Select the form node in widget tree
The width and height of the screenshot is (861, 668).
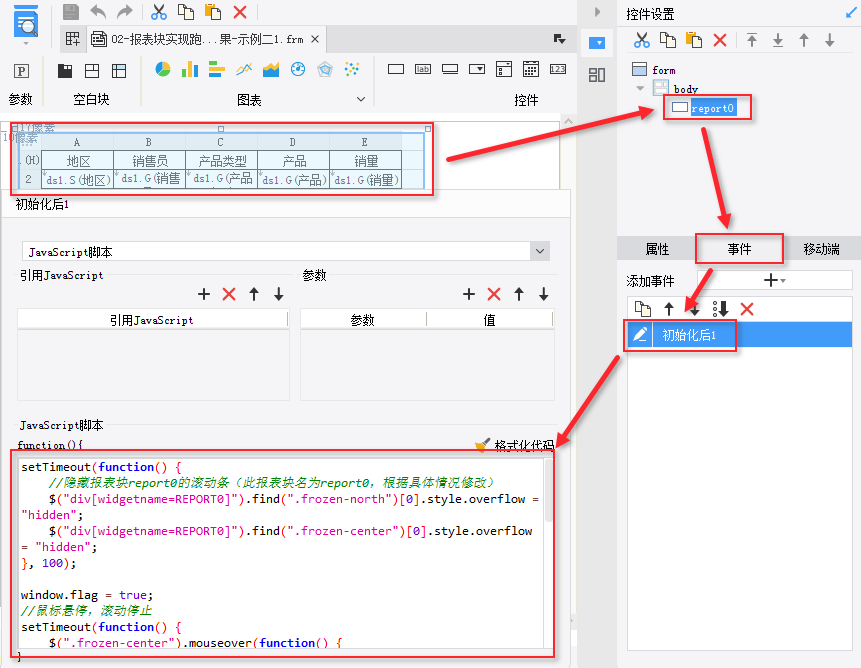tap(663, 70)
